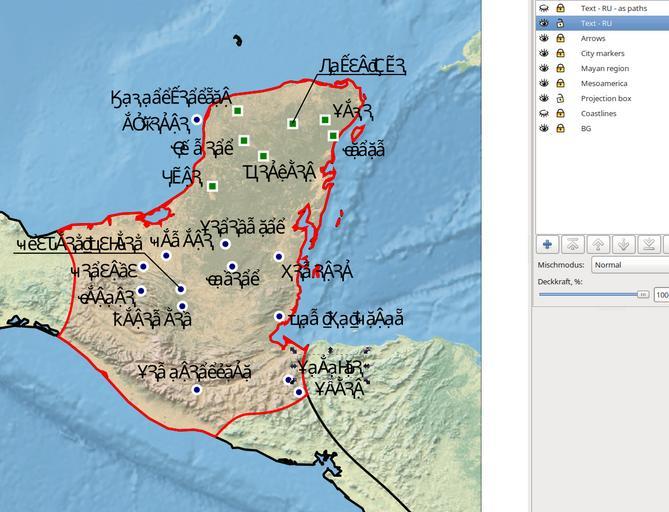Image resolution: width=669 pixels, height=512 pixels.
Task: Show the Coastlines layer via eye icon
Action: [x=544, y=114]
